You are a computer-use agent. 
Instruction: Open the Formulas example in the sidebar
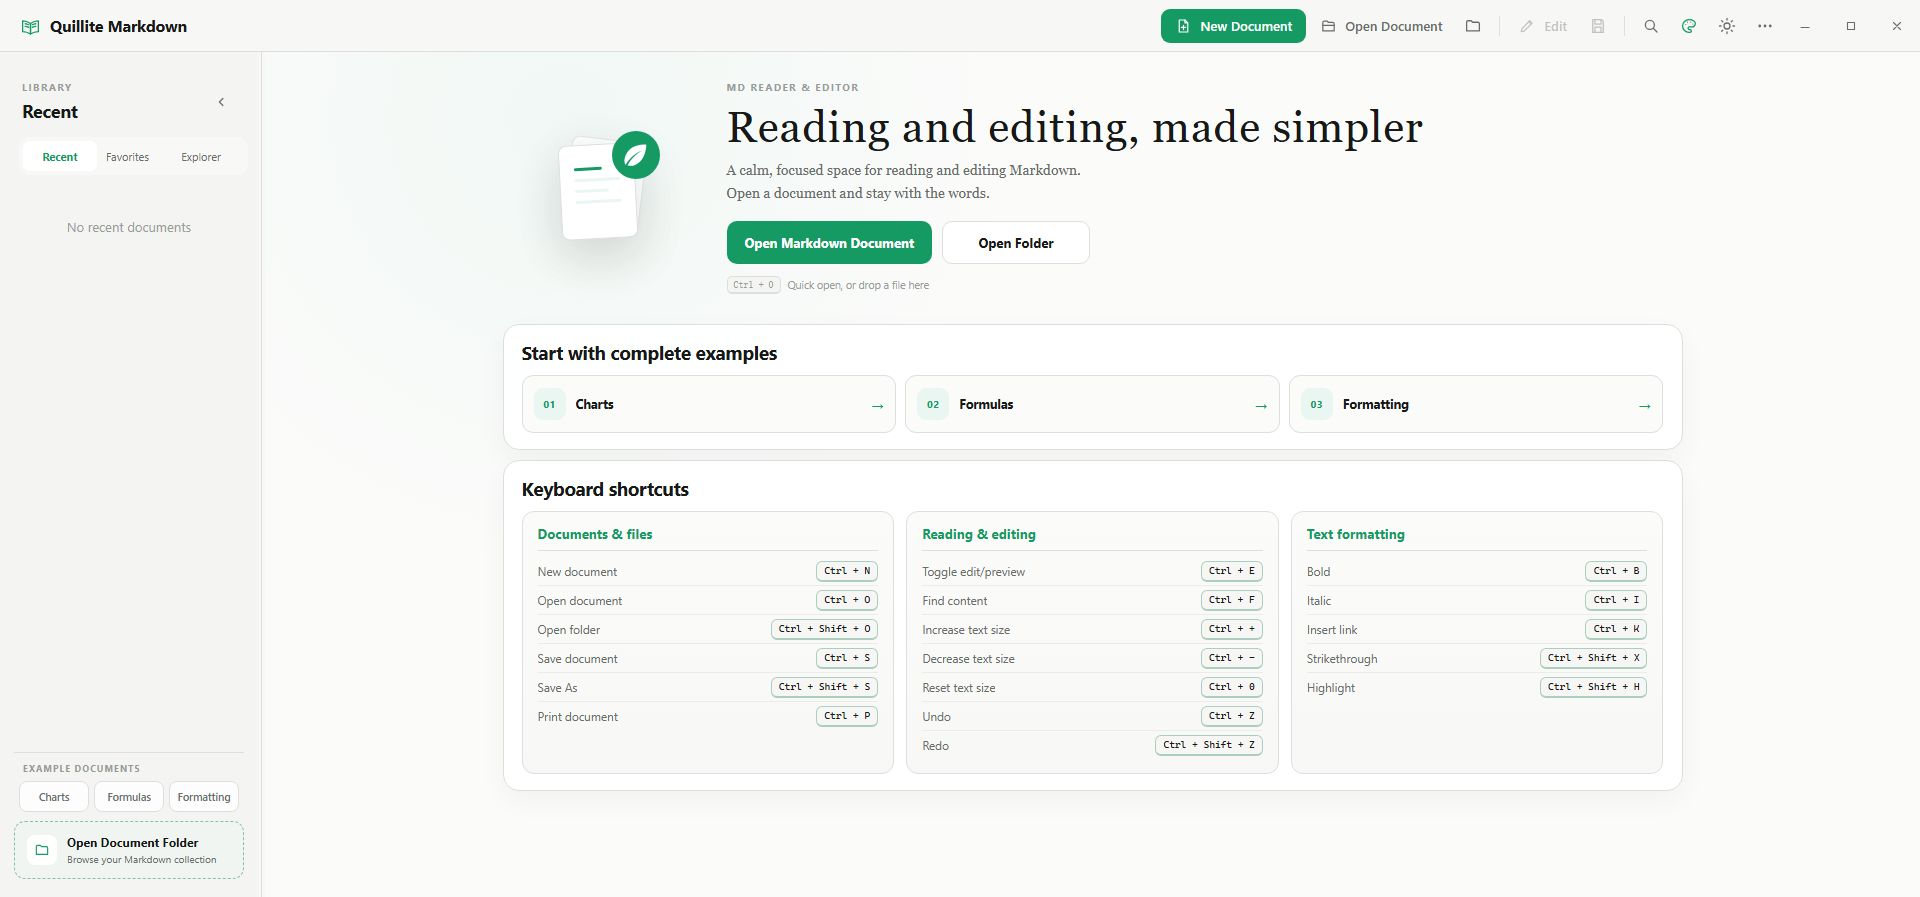point(129,797)
